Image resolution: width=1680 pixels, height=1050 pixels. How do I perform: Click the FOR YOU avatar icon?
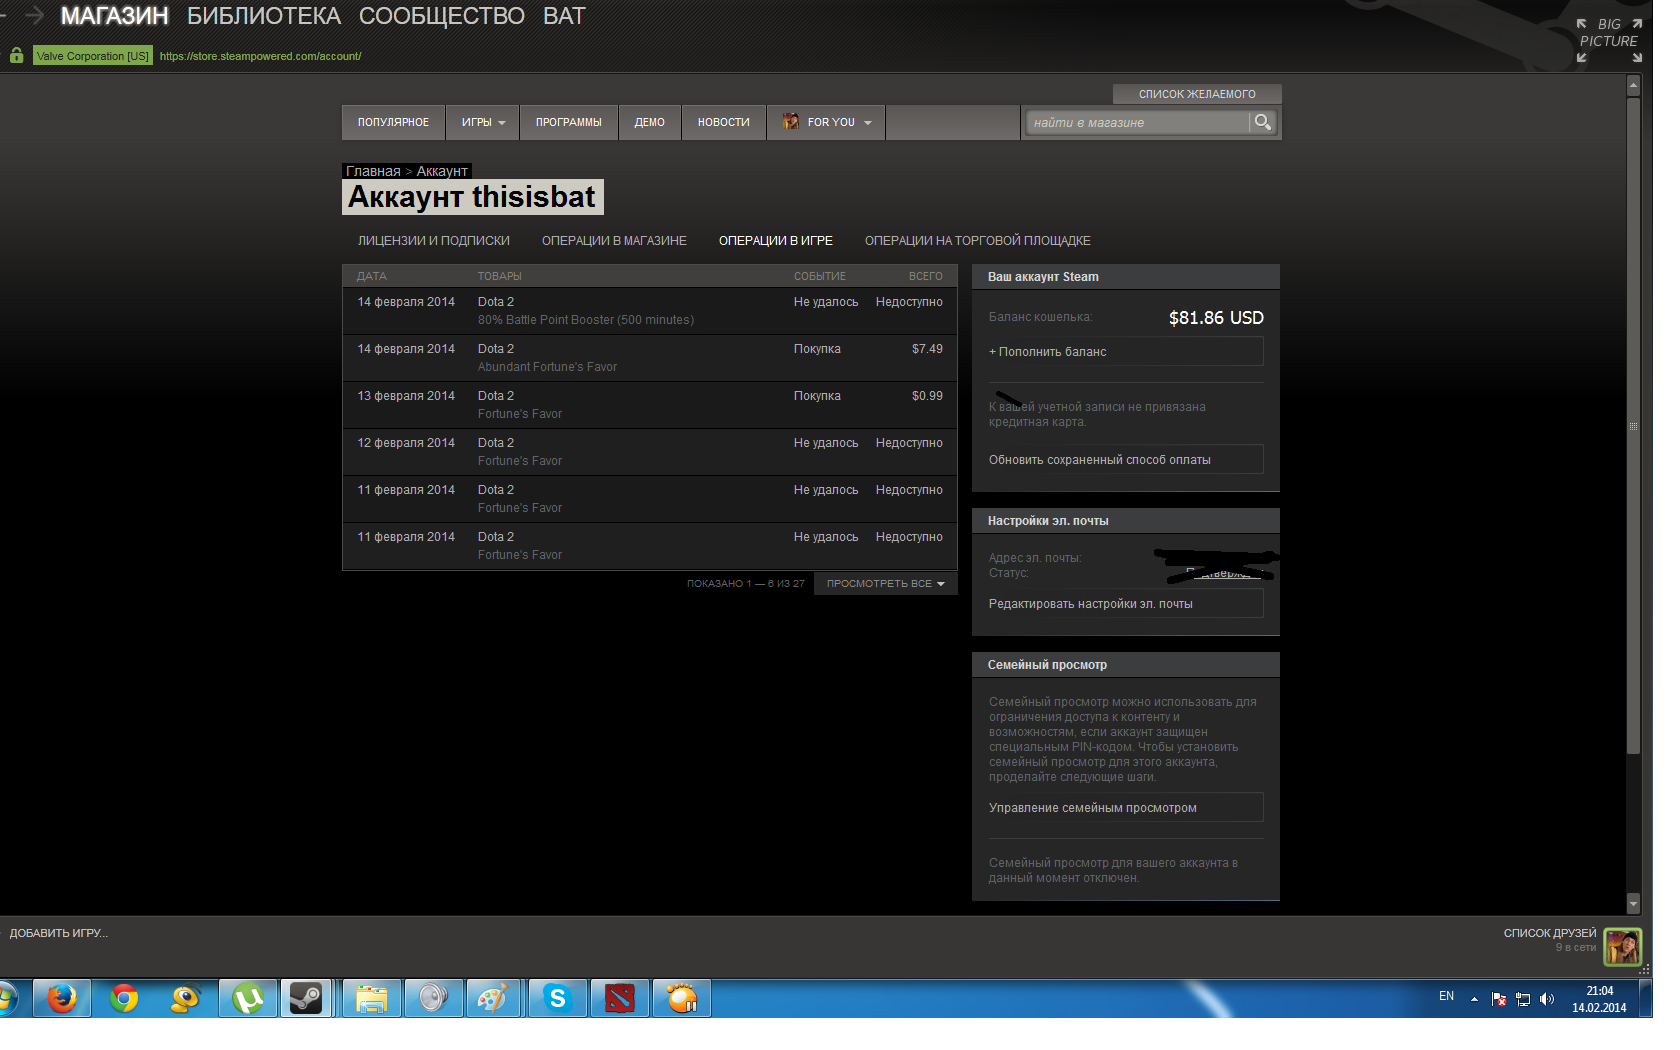point(791,122)
